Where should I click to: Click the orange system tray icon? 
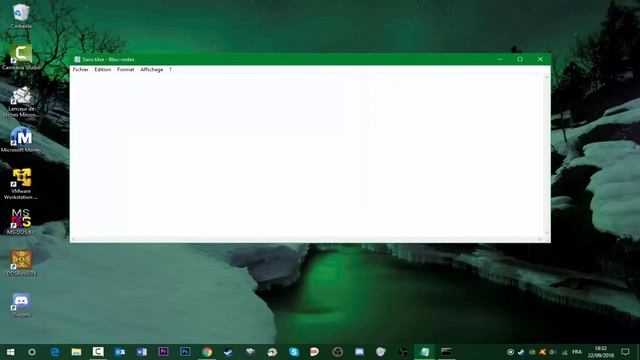pos(542,352)
